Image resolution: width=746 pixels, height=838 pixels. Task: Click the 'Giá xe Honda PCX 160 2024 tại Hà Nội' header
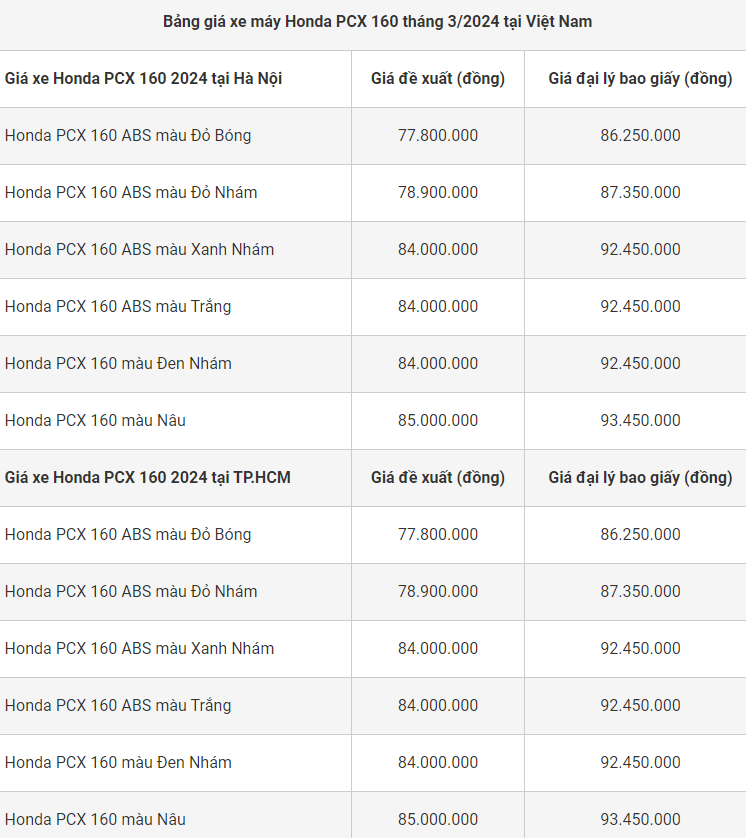(x=144, y=78)
